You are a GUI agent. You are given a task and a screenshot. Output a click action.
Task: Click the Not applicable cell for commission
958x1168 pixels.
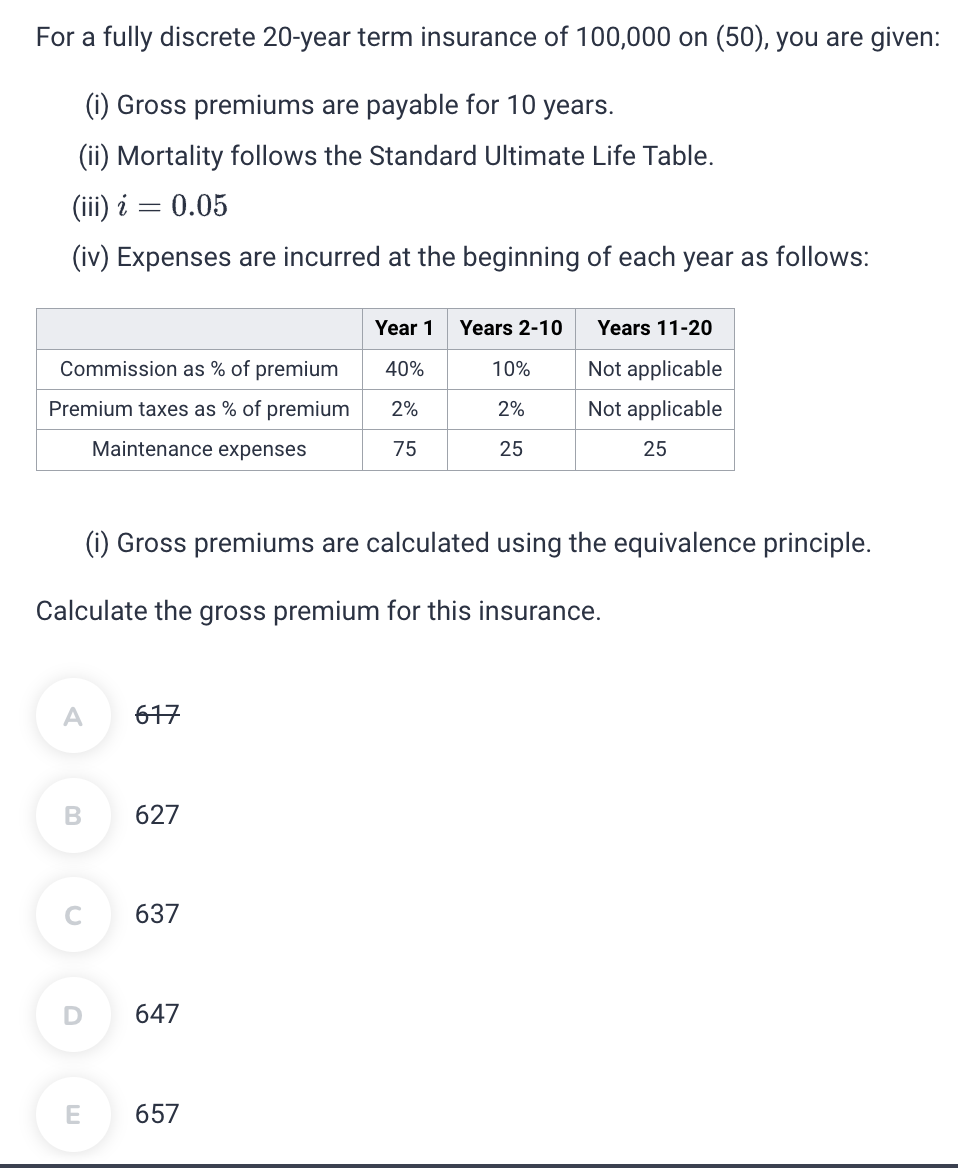tap(654, 369)
